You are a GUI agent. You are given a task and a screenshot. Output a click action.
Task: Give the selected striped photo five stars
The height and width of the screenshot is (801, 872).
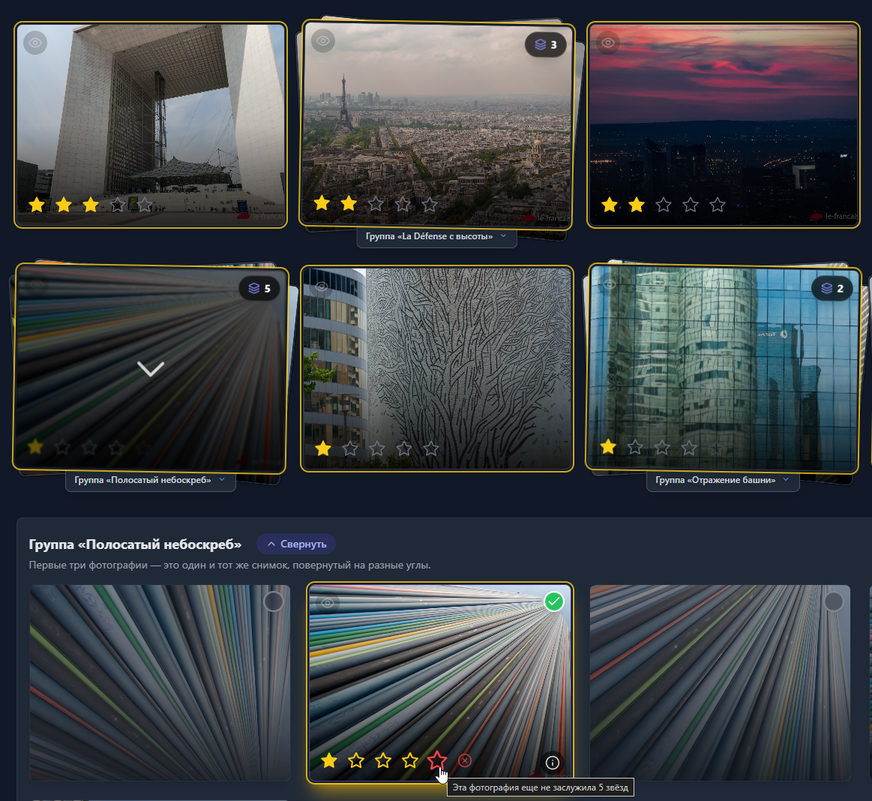[x=437, y=761]
